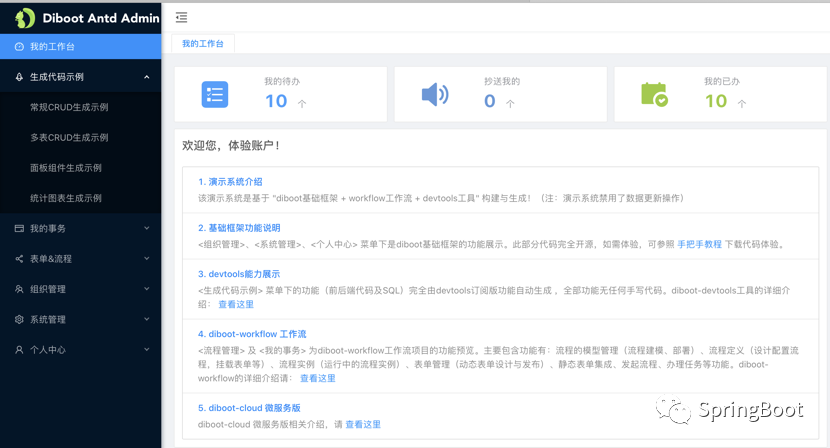
Task: Collapse the sidebar with the menu-fold icon
Action: [182, 17]
